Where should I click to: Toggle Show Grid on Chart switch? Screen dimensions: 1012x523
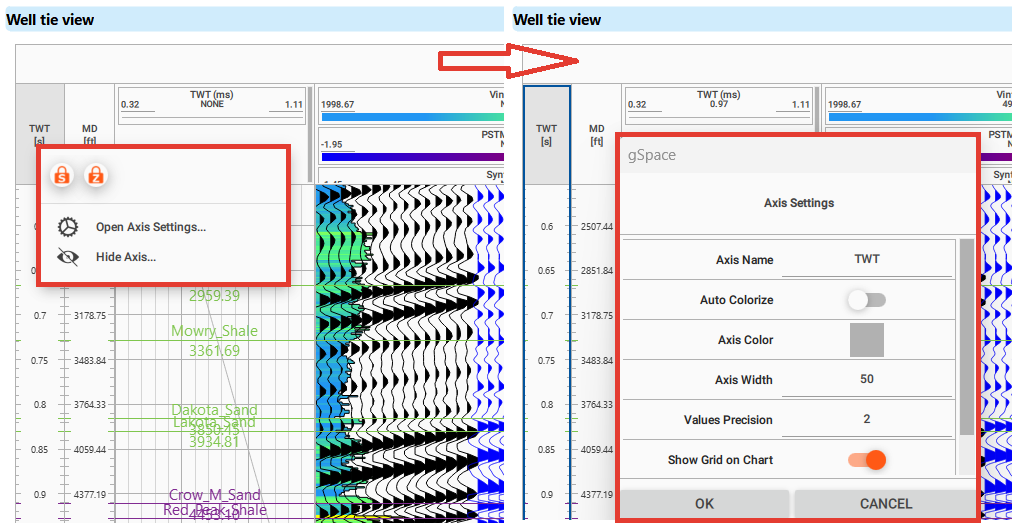(x=867, y=460)
